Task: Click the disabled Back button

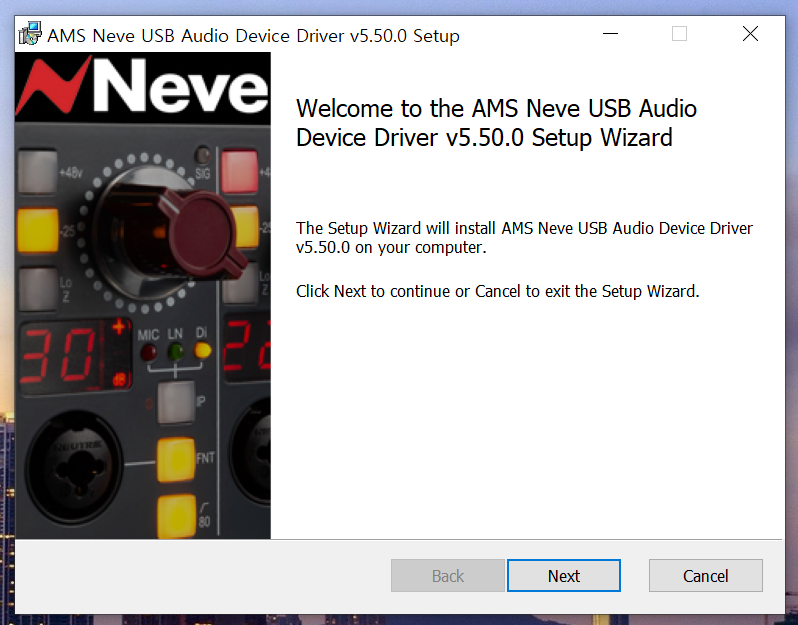Action: coord(448,576)
